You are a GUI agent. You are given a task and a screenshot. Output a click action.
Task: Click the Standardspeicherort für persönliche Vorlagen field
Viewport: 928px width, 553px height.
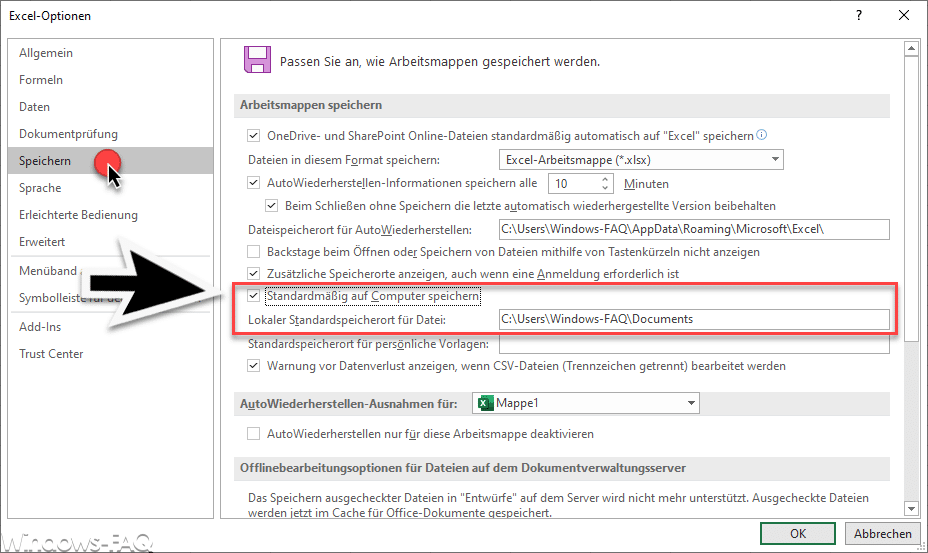click(x=694, y=344)
